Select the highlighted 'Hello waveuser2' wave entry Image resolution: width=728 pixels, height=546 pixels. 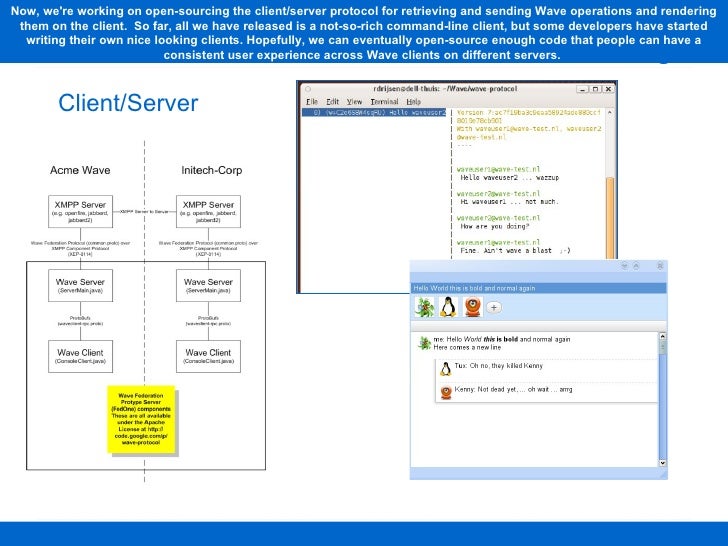(374, 112)
